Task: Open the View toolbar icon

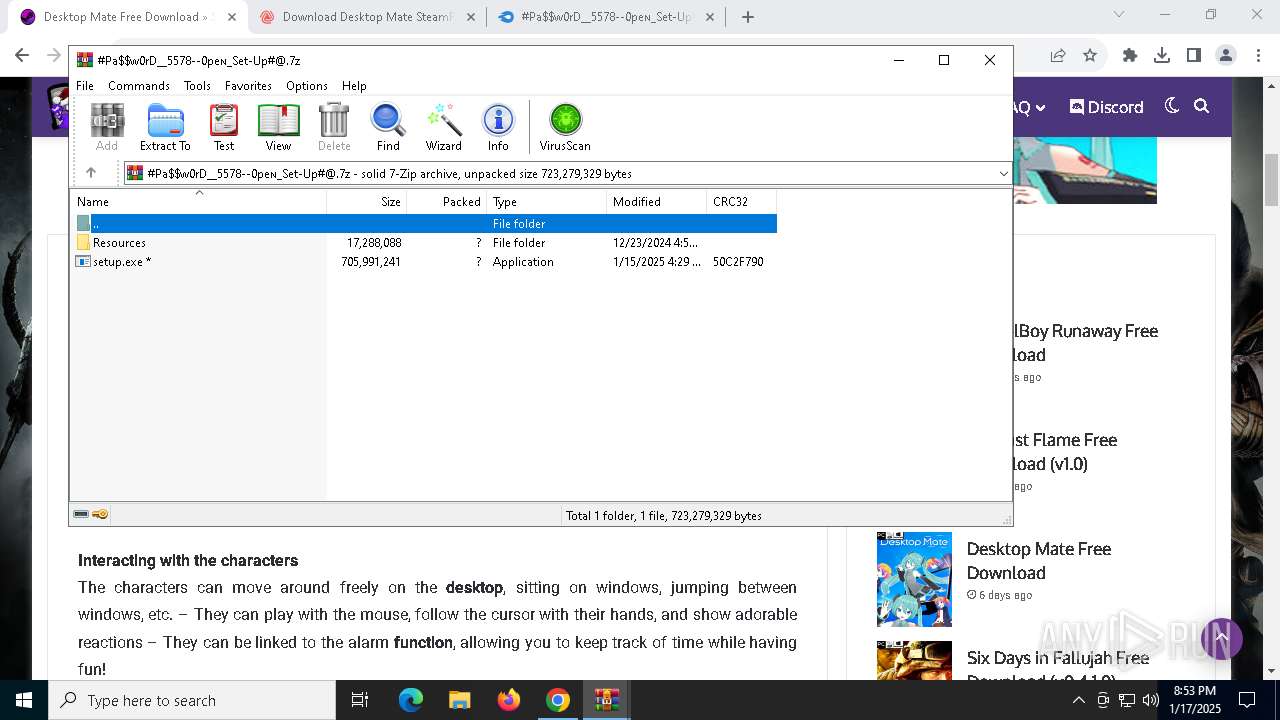Action: click(278, 127)
